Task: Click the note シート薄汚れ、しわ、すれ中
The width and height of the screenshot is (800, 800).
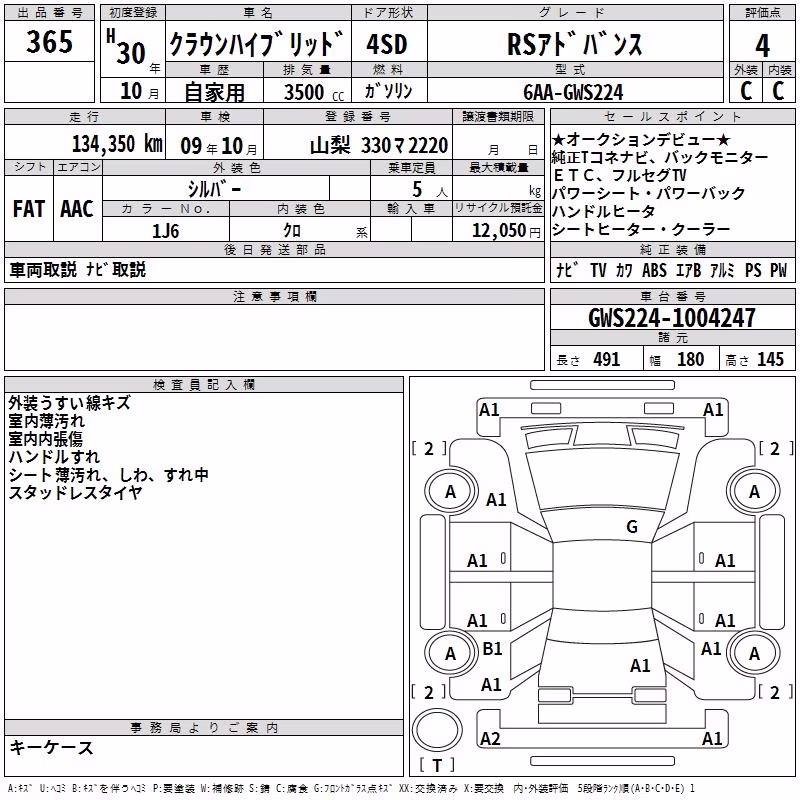Action: point(109,474)
